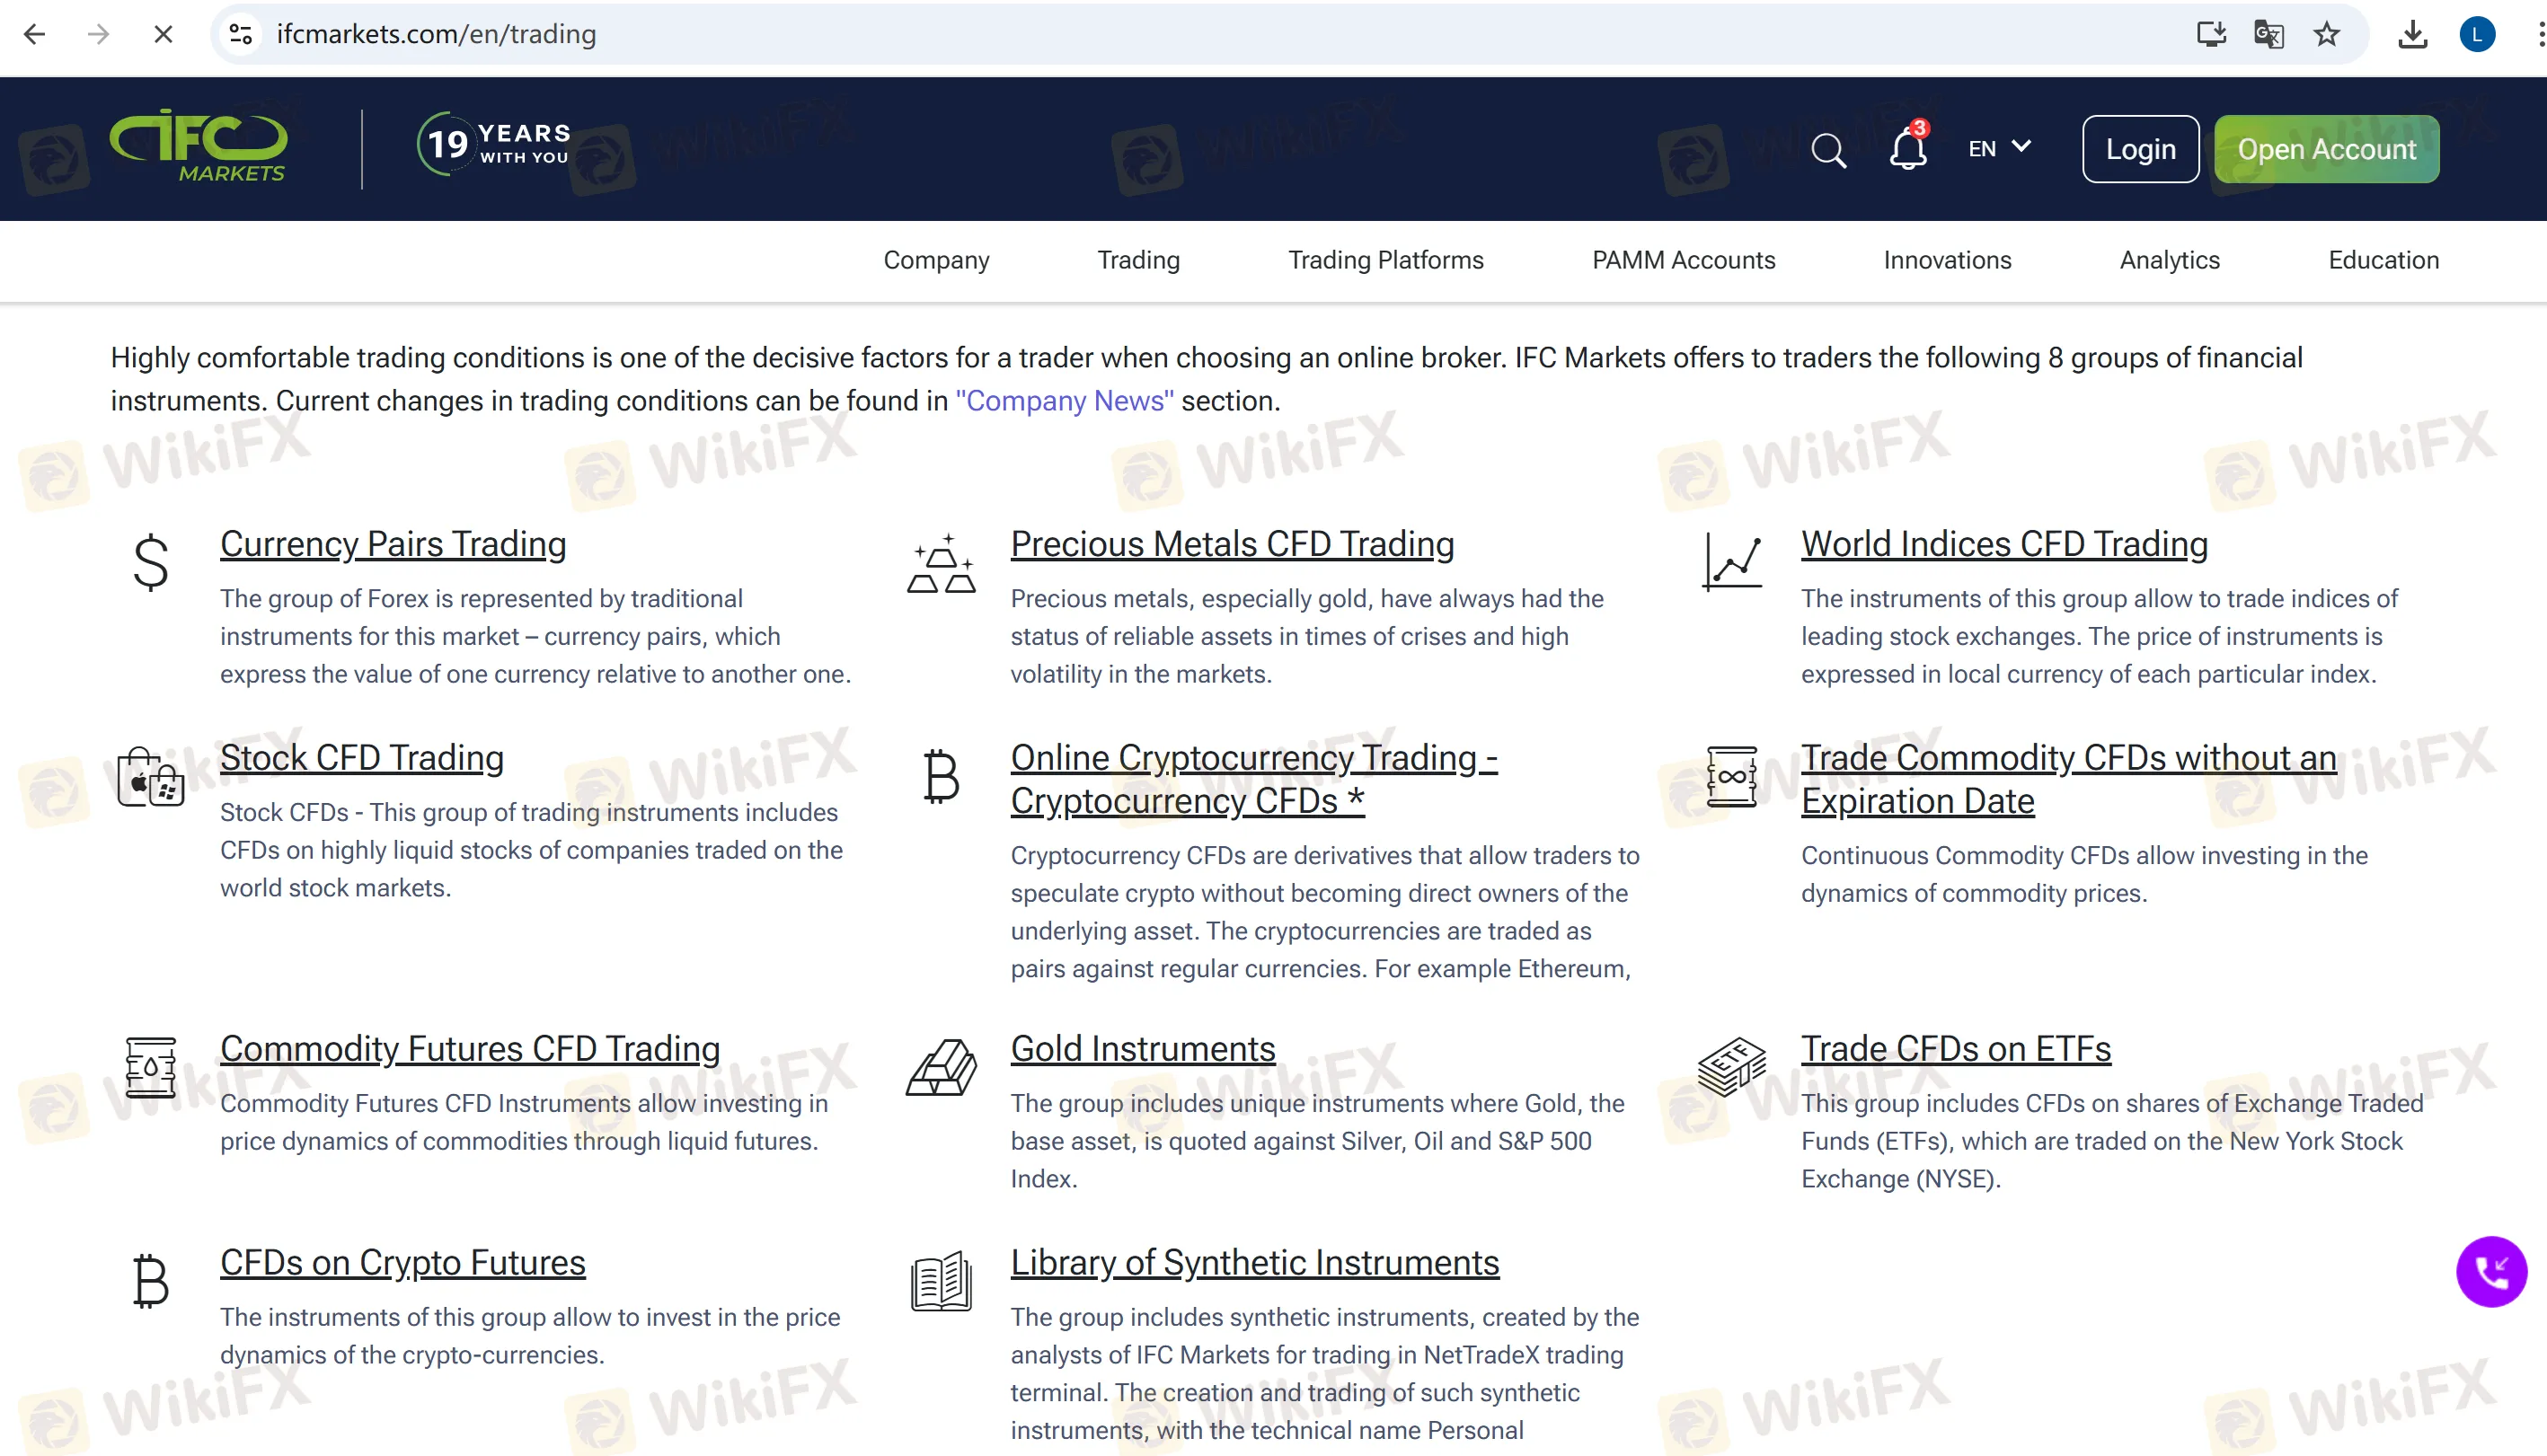Open Trade Commodity CFDs without Expiration link

pyautogui.click(x=2068, y=779)
